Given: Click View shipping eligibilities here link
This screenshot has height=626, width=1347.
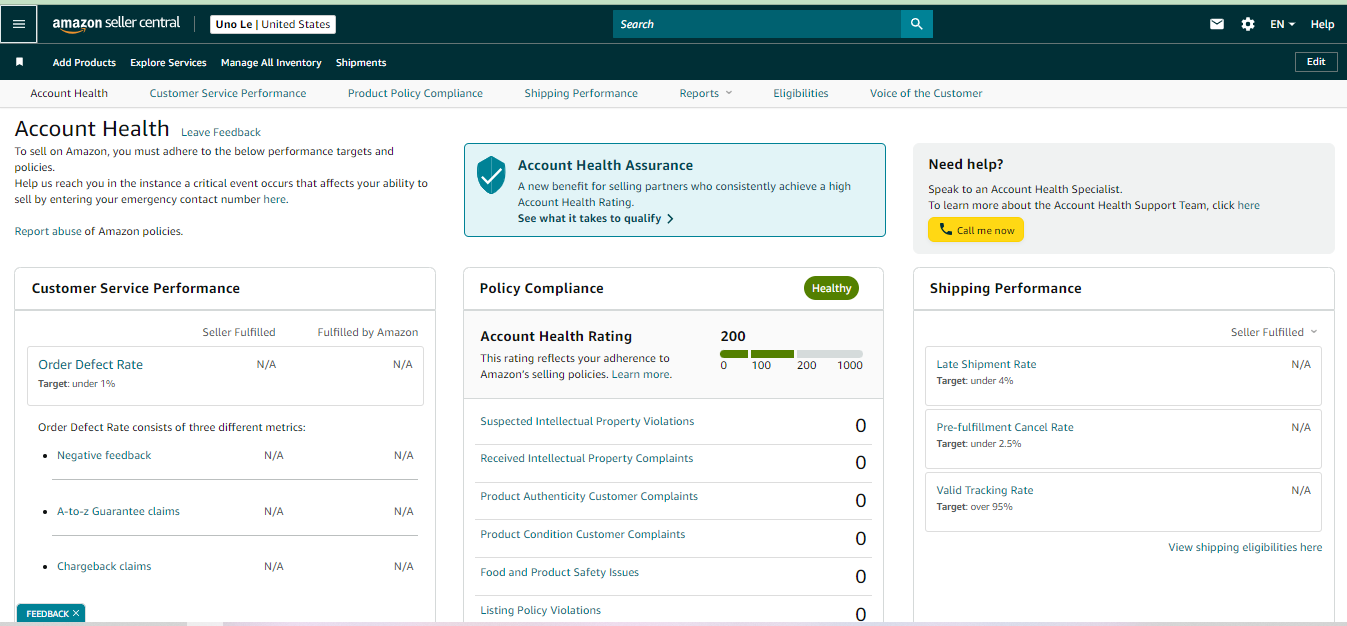Looking at the screenshot, I should tap(1245, 547).
